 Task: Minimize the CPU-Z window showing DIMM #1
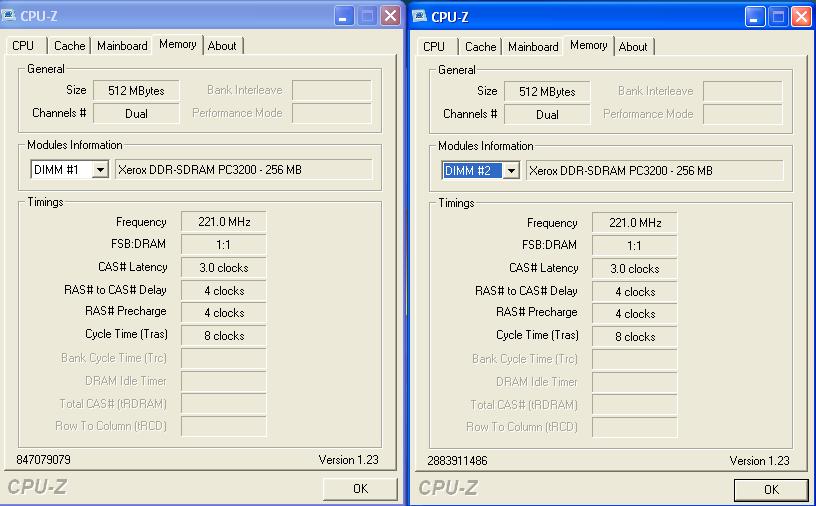(x=344, y=16)
